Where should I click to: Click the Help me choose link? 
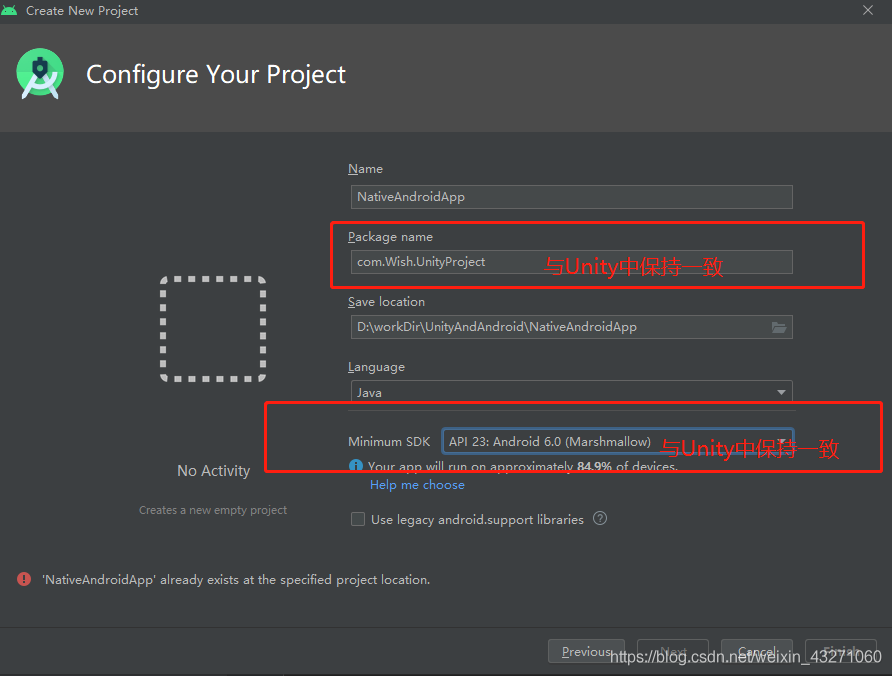coord(417,485)
